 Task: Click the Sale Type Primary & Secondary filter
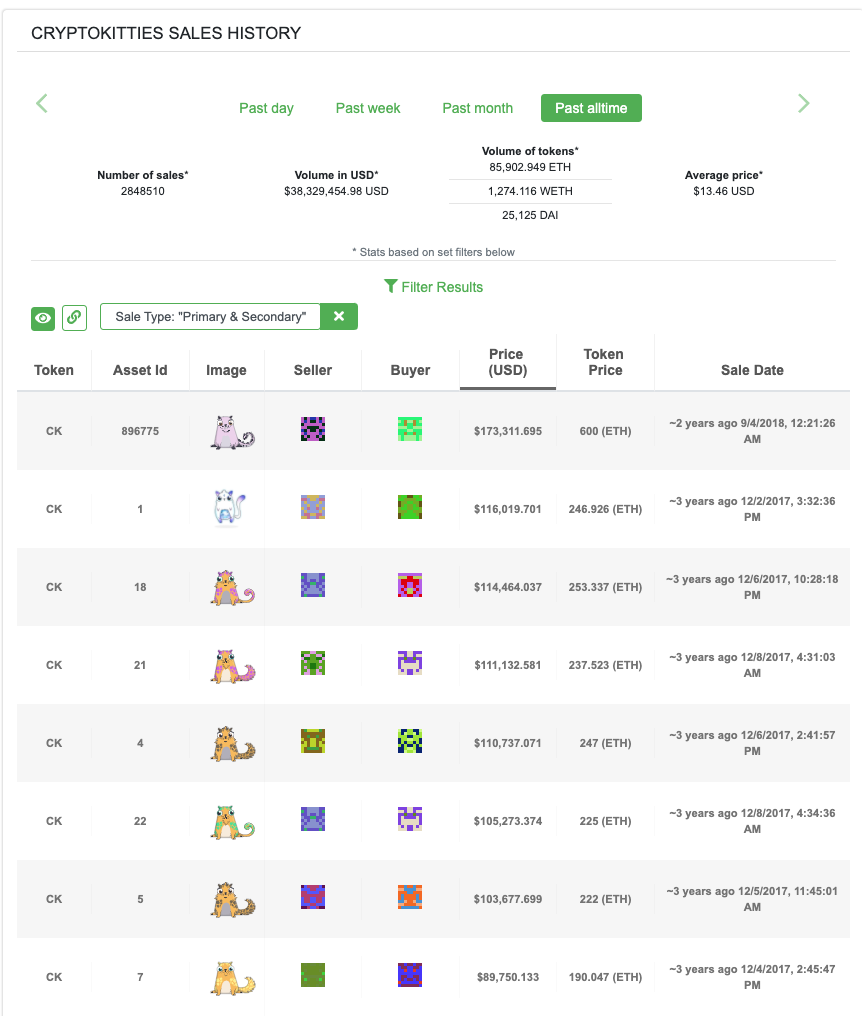click(211, 316)
